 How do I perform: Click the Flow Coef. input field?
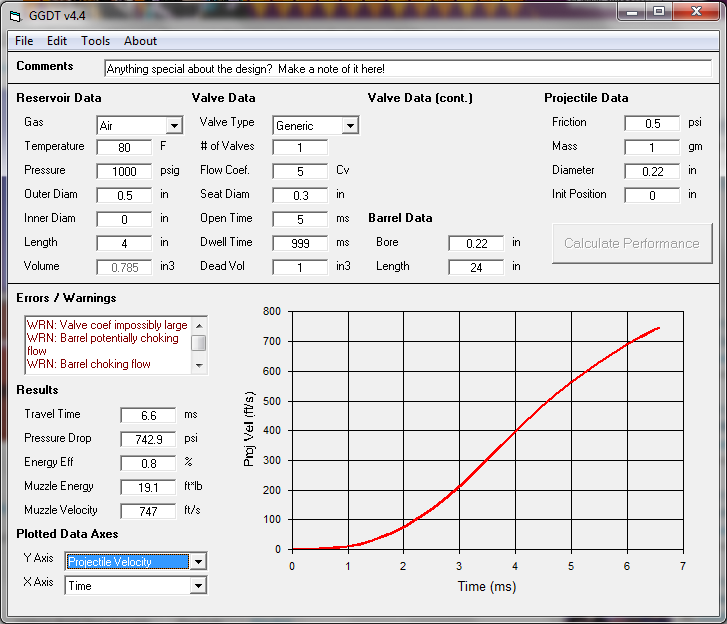299,171
